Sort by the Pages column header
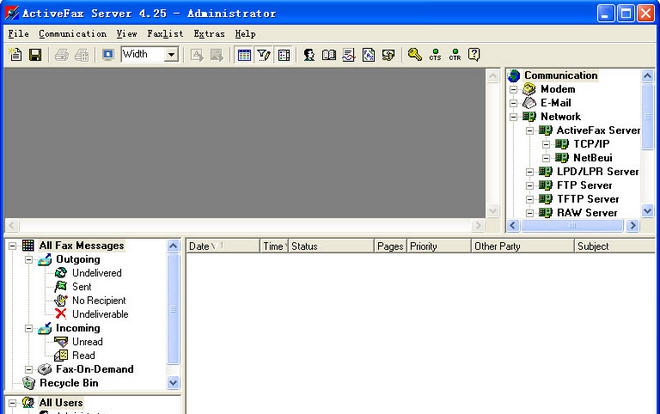 tap(390, 246)
